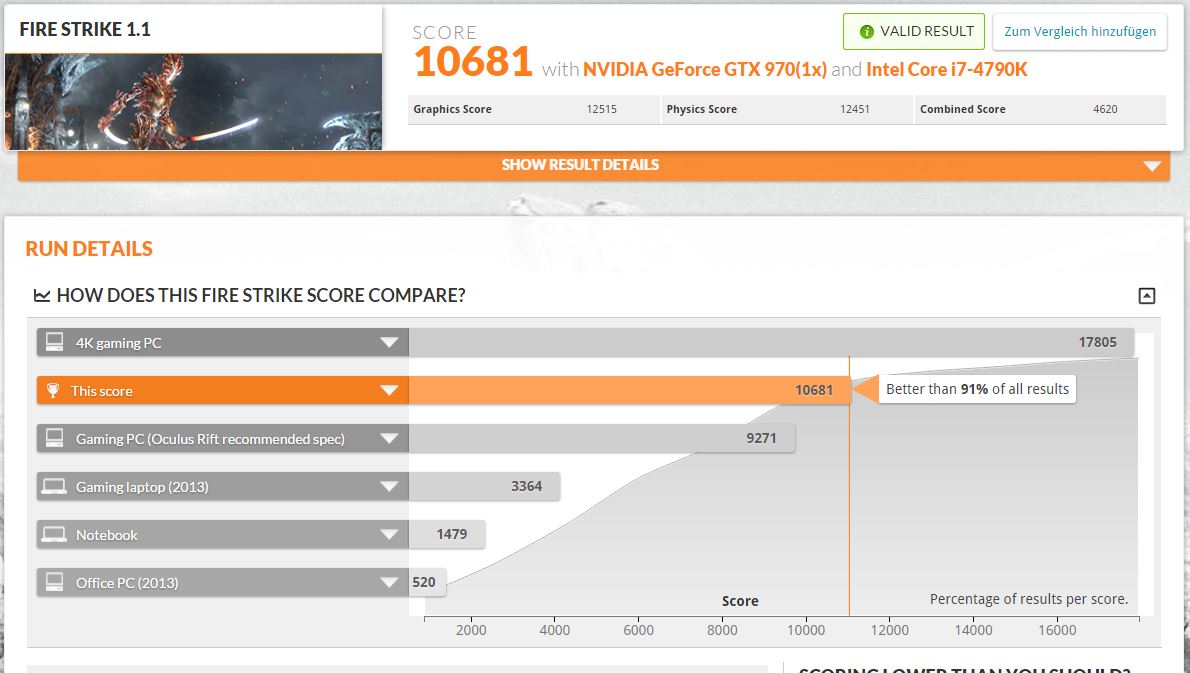Click the 3364 value on Gaming laptop bar
The image size is (1190, 673).
[527, 486]
